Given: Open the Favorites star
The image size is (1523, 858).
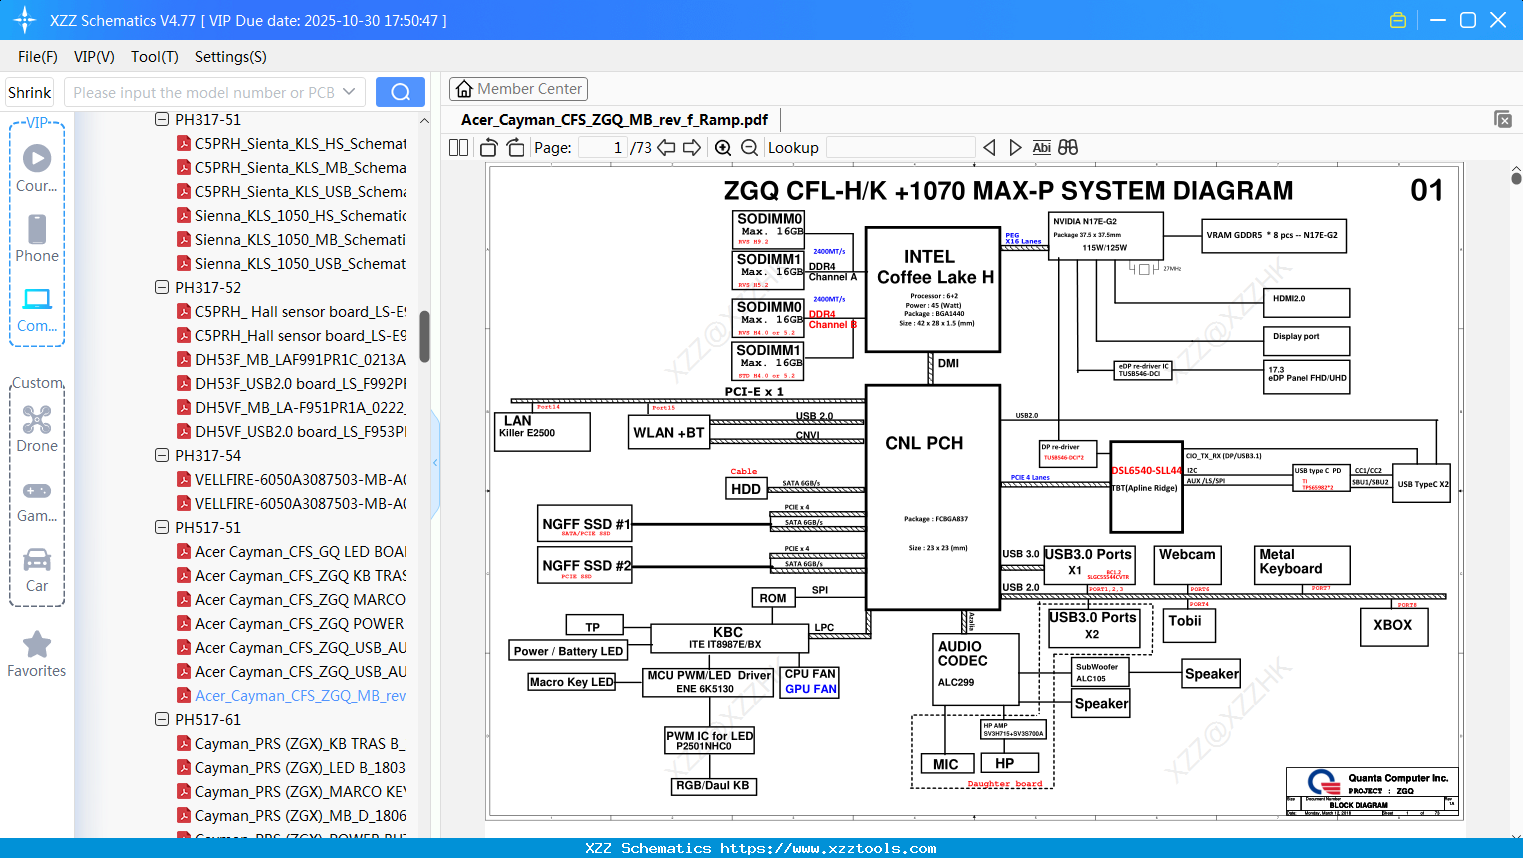Looking at the screenshot, I should tap(37, 654).
